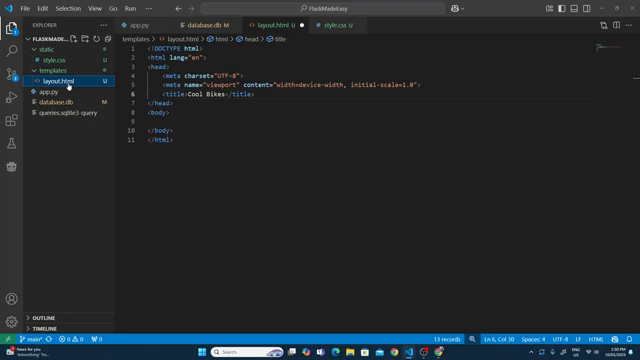
Task: Collapse the FLASKMADEEASY project root
Action: pos(28,39)
